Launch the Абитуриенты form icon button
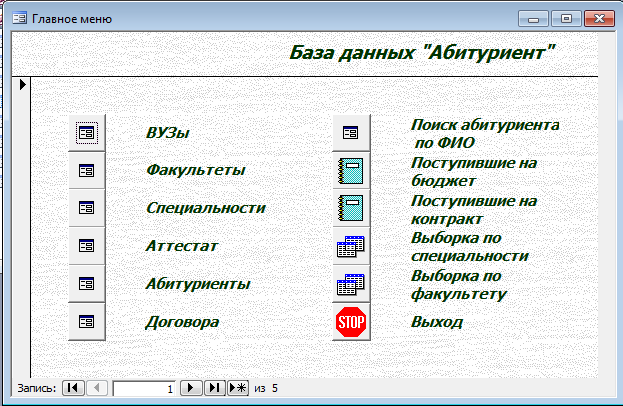This screenshot has height=406, width=623. 87,284
